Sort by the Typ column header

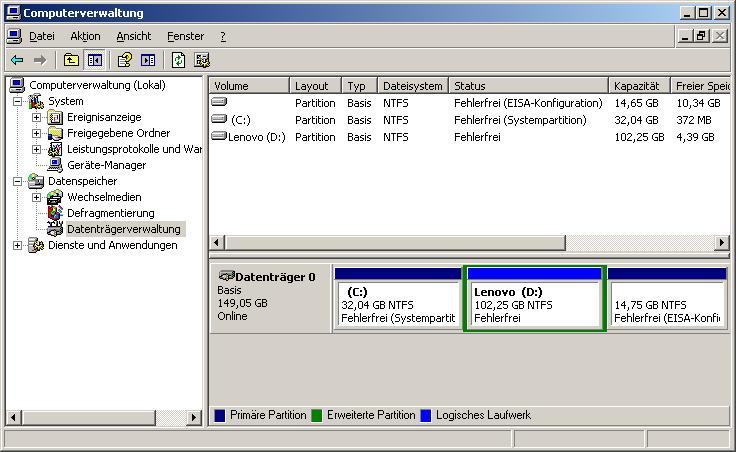[x=360, y=86]
